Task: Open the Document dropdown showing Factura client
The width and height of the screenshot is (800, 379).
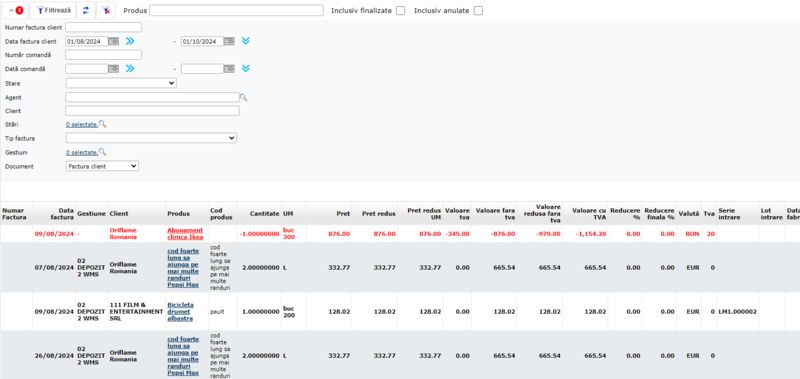Action: pos(102,166)
